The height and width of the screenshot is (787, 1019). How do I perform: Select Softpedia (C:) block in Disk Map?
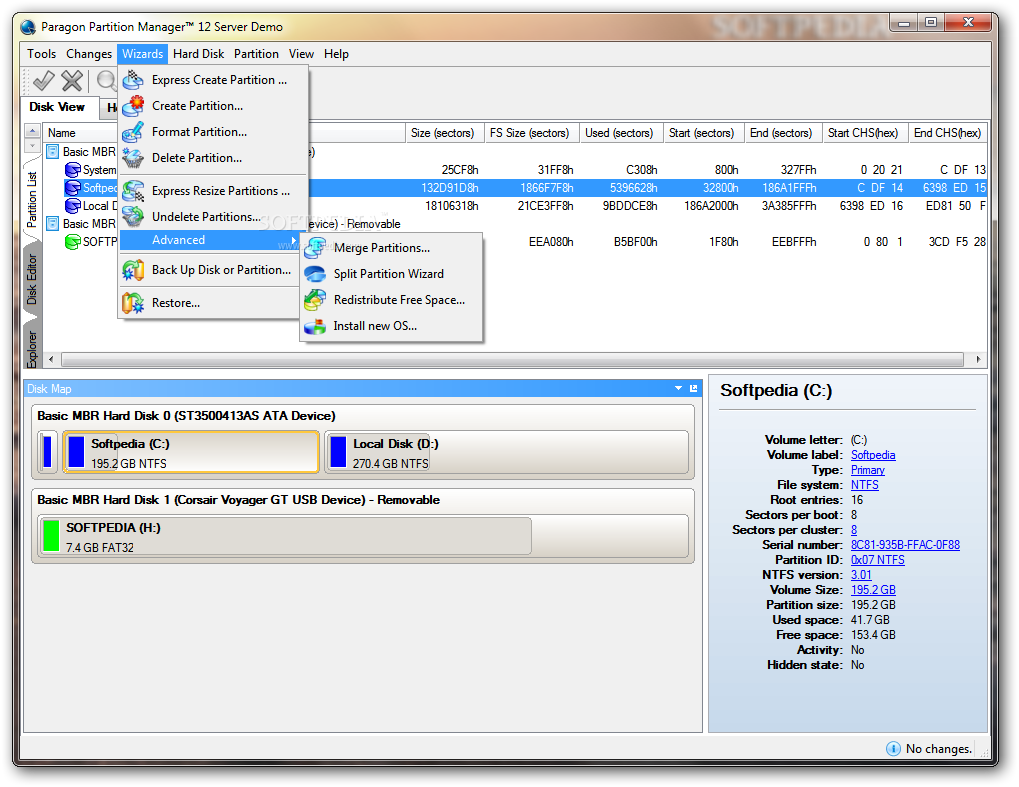tap(191, 452)
